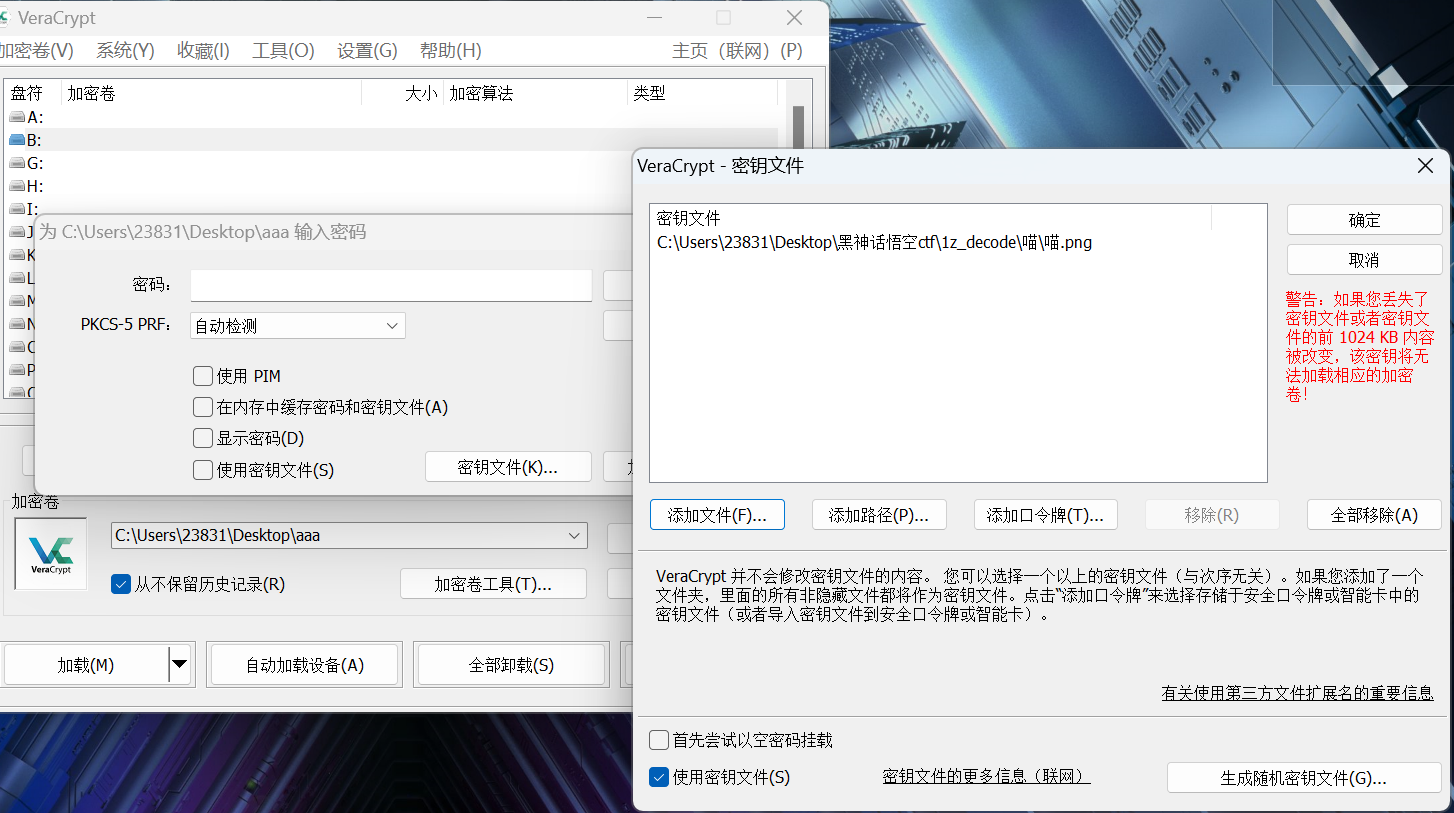Click the 大小 column header

tap(402, 93)
